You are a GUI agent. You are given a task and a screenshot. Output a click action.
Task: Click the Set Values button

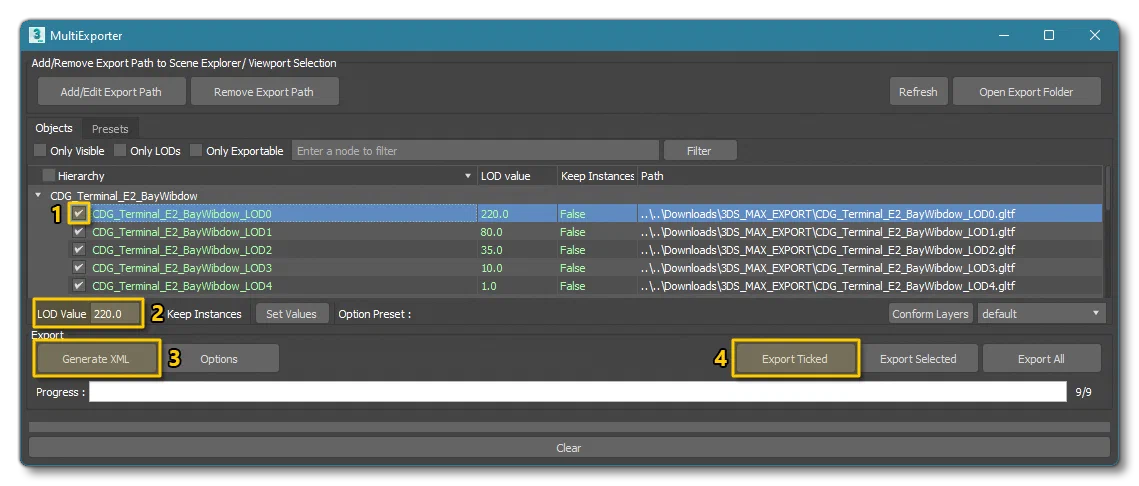(x=291, y=314)
